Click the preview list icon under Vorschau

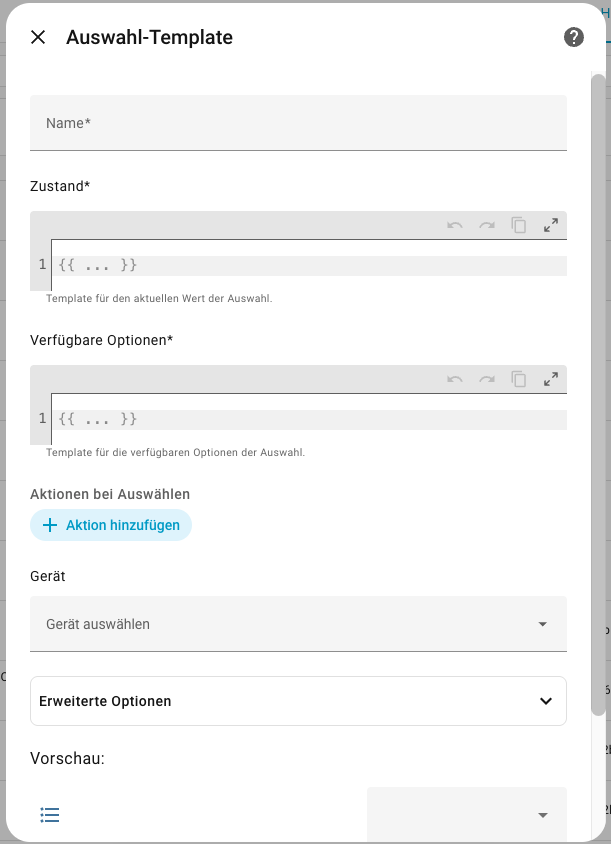click(x=50, y=815)
